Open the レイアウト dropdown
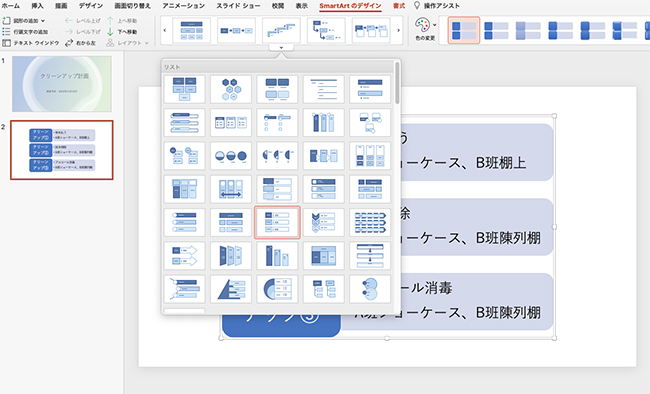This screenshot has height=394, width=650. click(x=127, y=43)
